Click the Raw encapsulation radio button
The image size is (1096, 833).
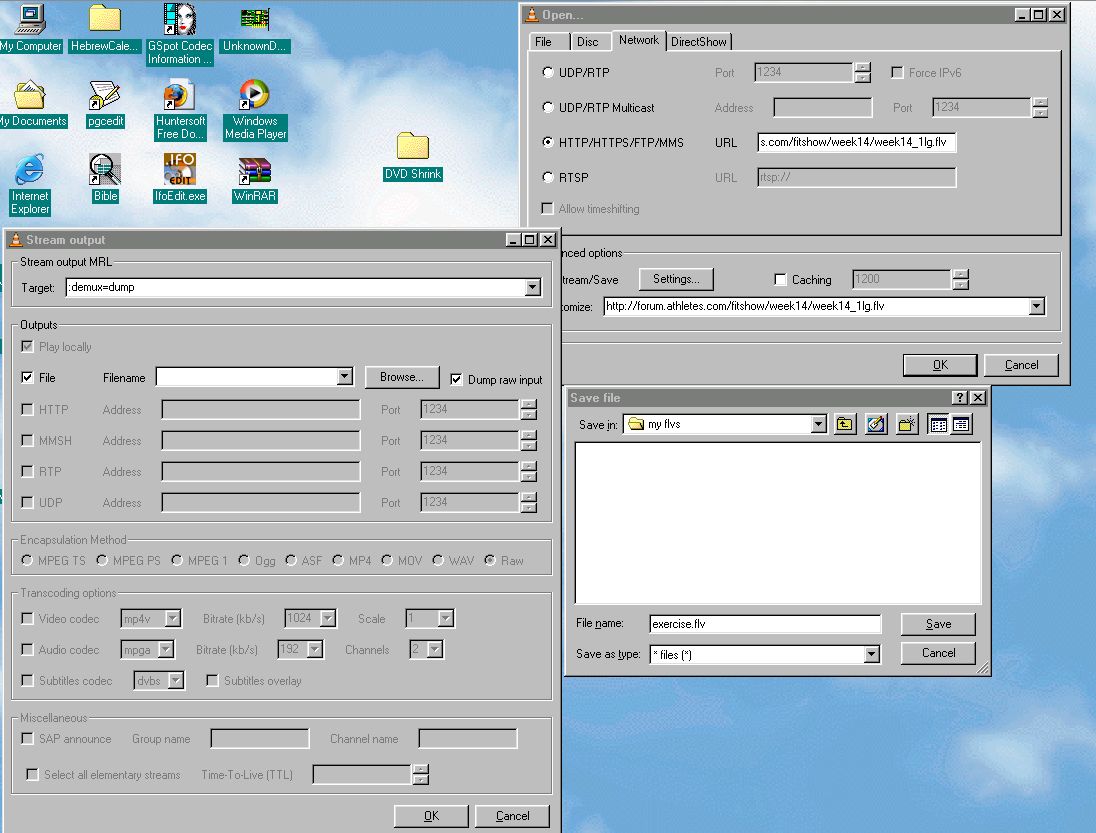(491, 560)
